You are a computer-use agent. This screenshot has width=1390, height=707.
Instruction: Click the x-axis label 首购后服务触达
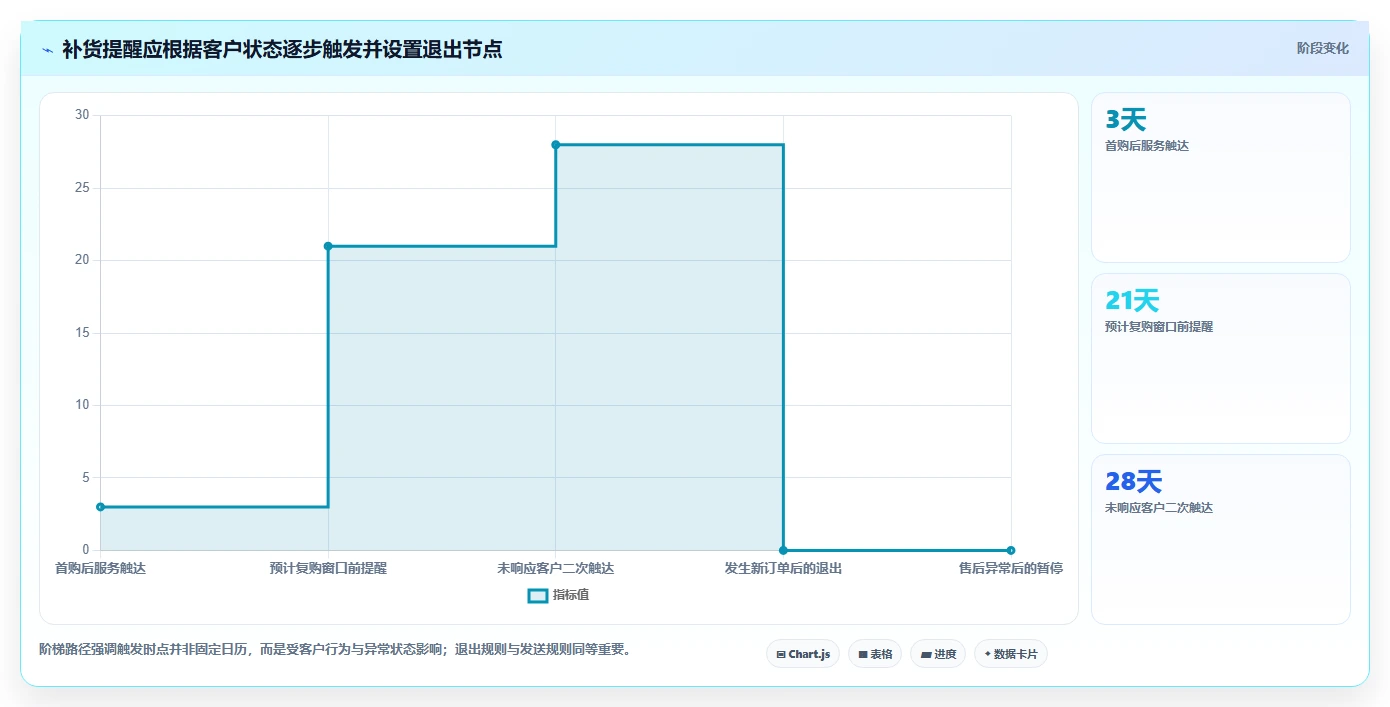pyautogui.click(x=100, y=568)
